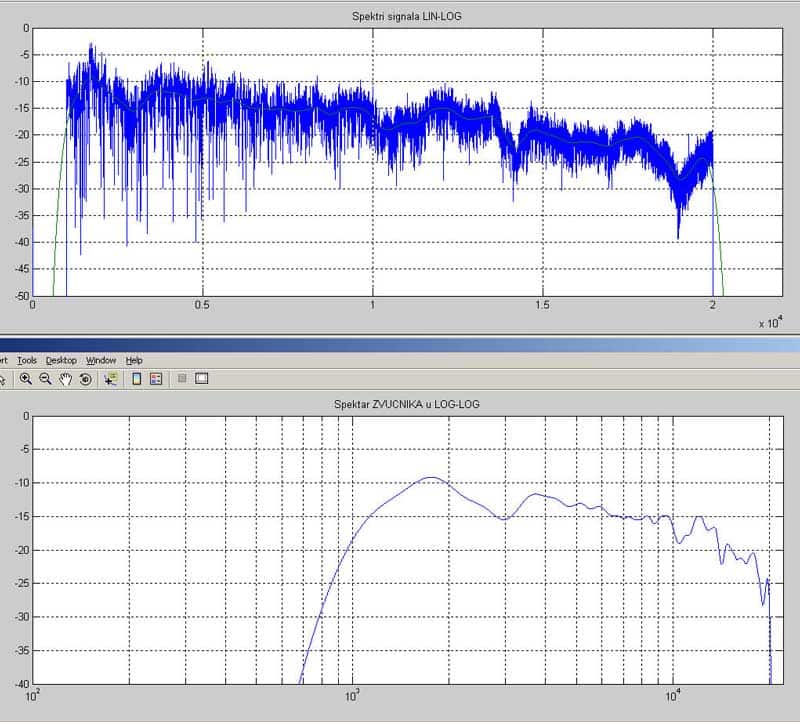Click the '-50' y-axis label in upper plot
The image size is (800, 722).
(x=21, y=296)
